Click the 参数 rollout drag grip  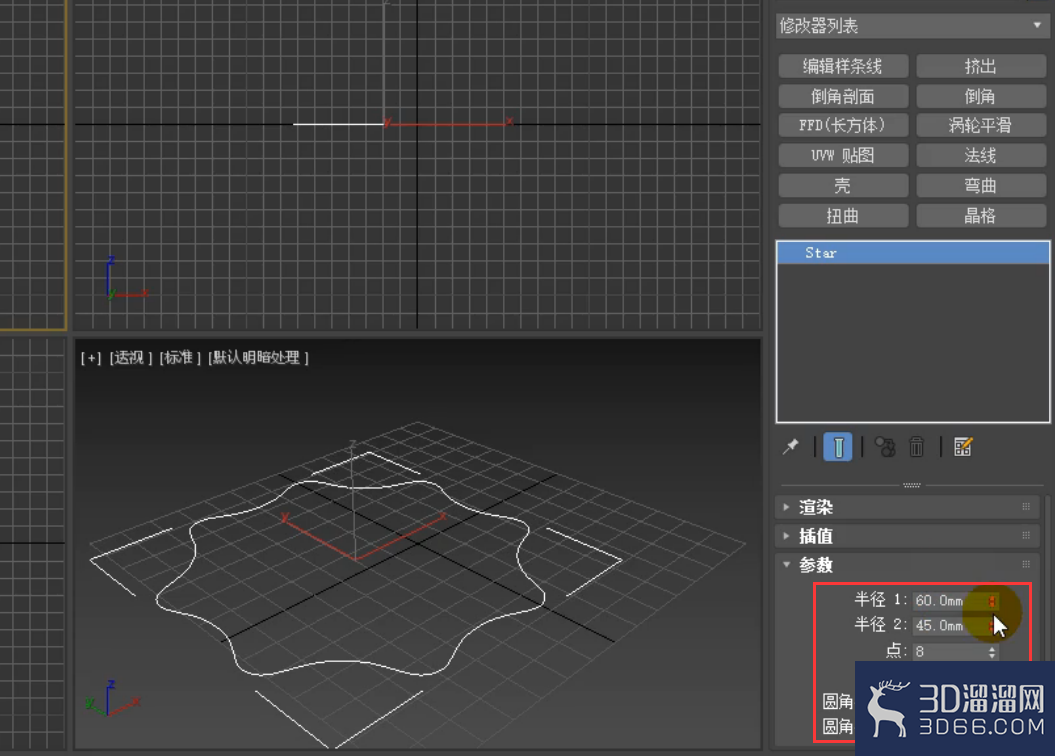click(x=1026, y=564)
